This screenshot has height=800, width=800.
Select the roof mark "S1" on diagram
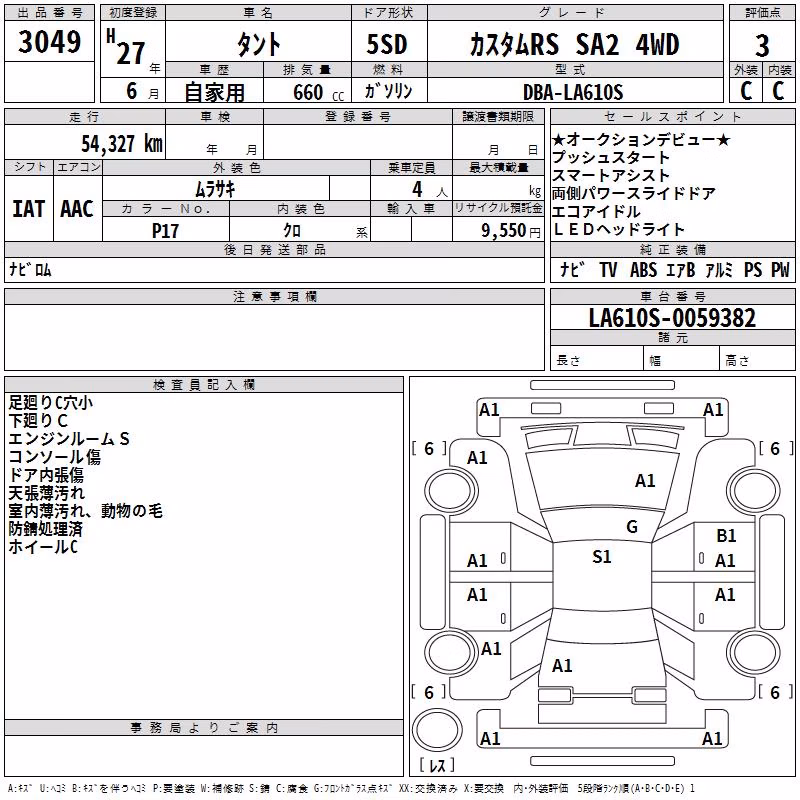coord(602,557)
